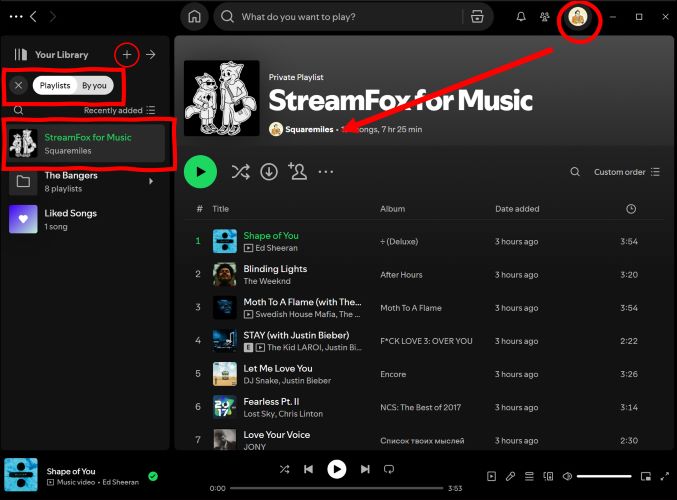Invite collaborators to the playlist

[x=297, y=171]
